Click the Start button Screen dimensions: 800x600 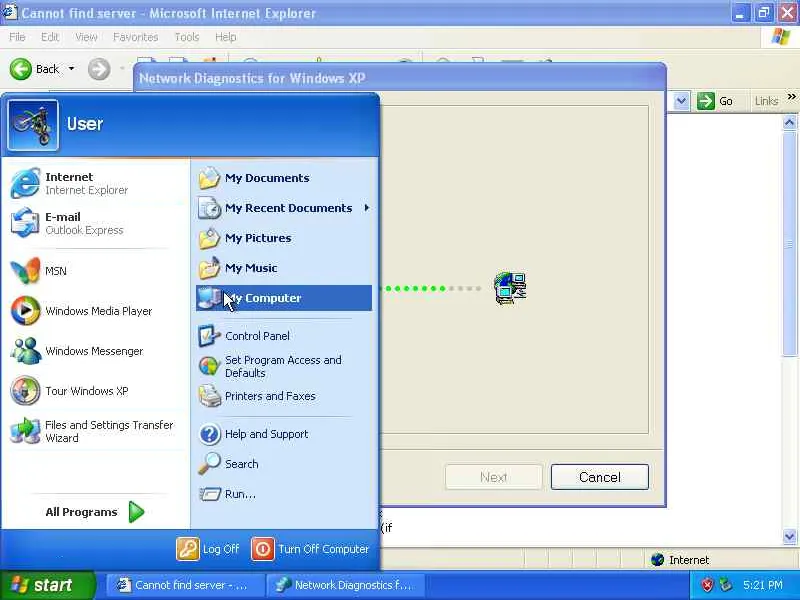point(47,585)
